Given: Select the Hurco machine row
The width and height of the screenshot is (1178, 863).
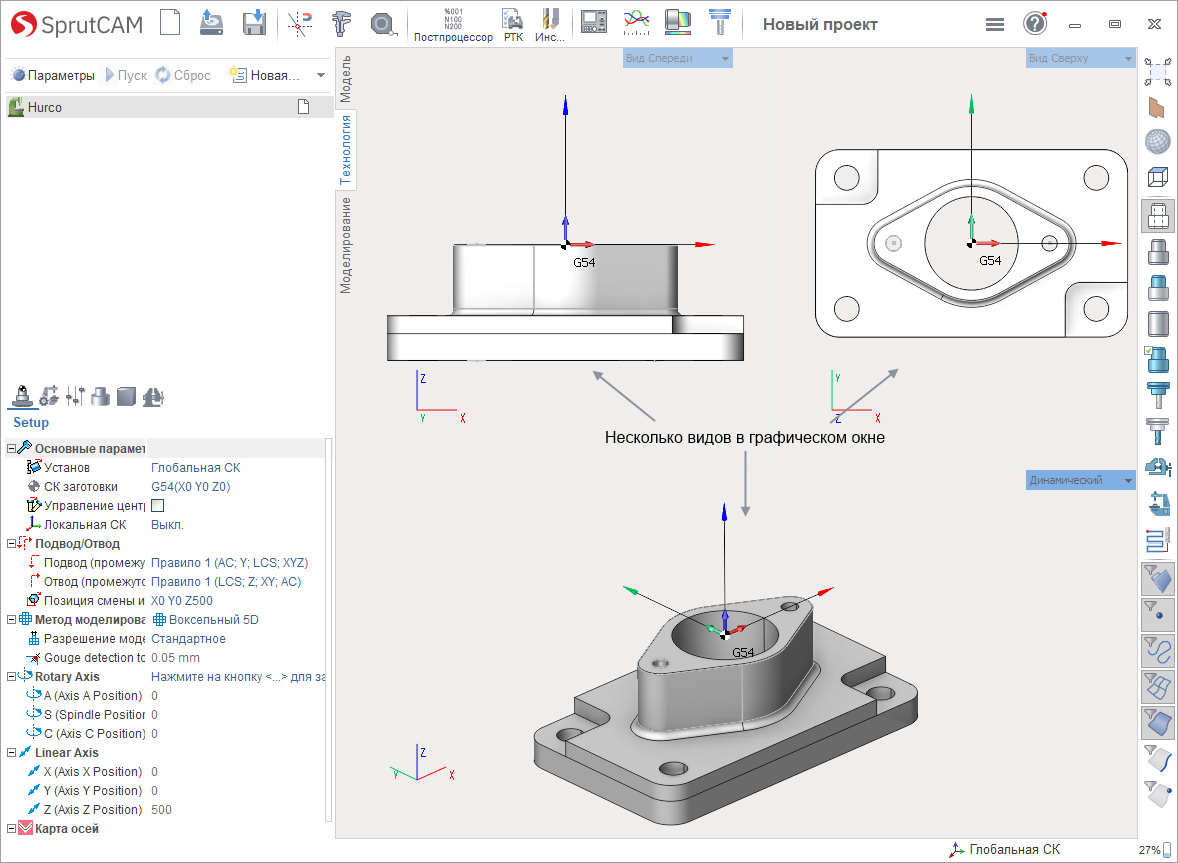Looking at the screenshot, I should [169, 107].
